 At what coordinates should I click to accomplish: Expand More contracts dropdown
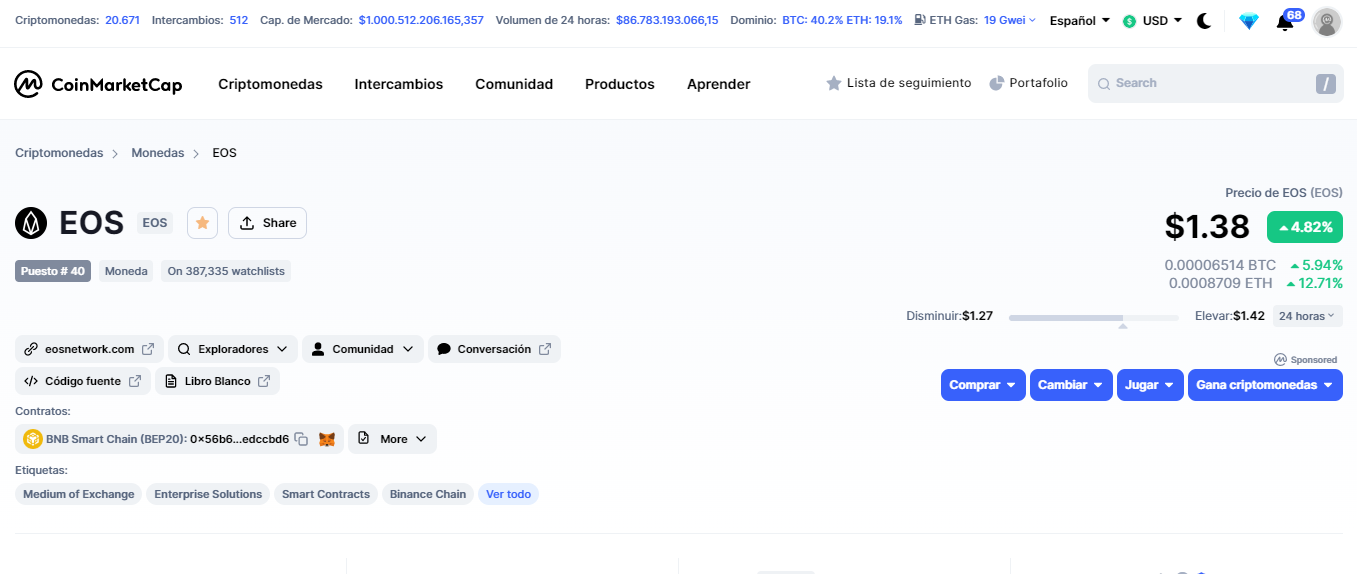392,439
